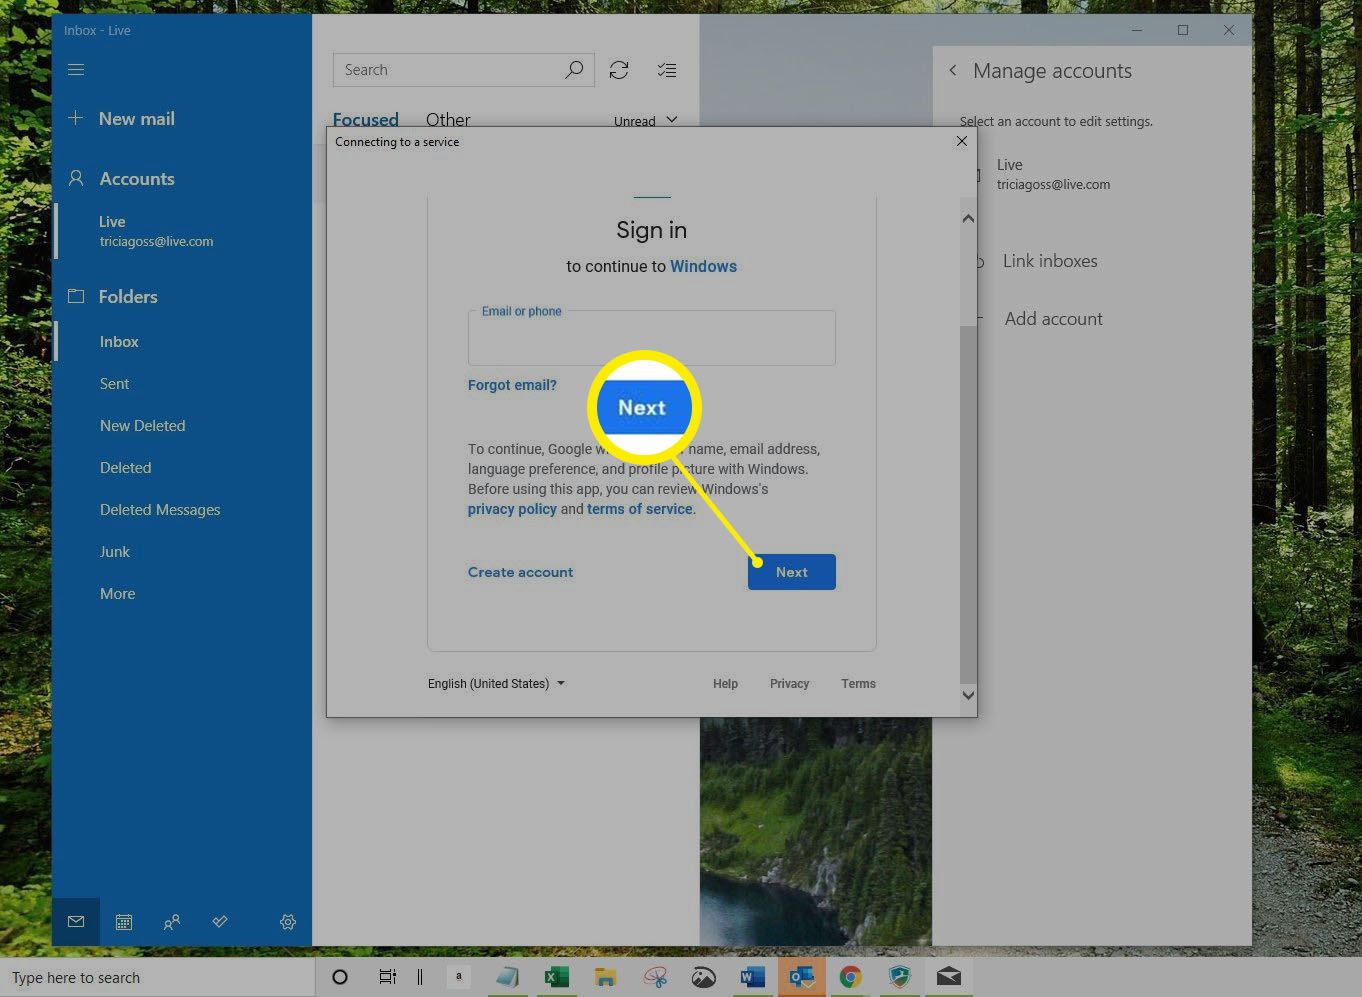Open Excel from the taskbar
This screenshot has height=997, width=1362.
[556, 977]
